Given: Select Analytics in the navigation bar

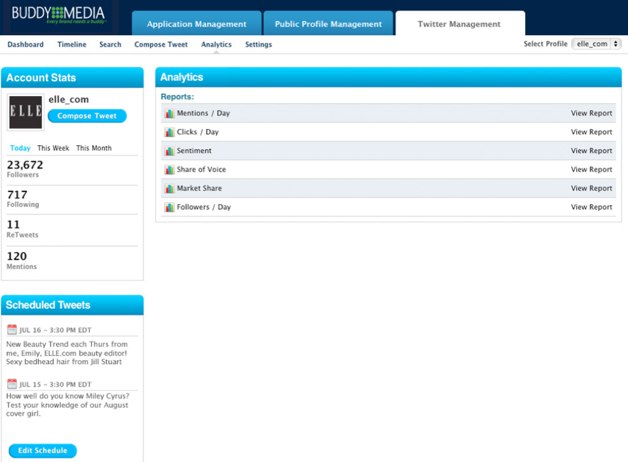Looking at the screenshot, I should click(216, 44).
